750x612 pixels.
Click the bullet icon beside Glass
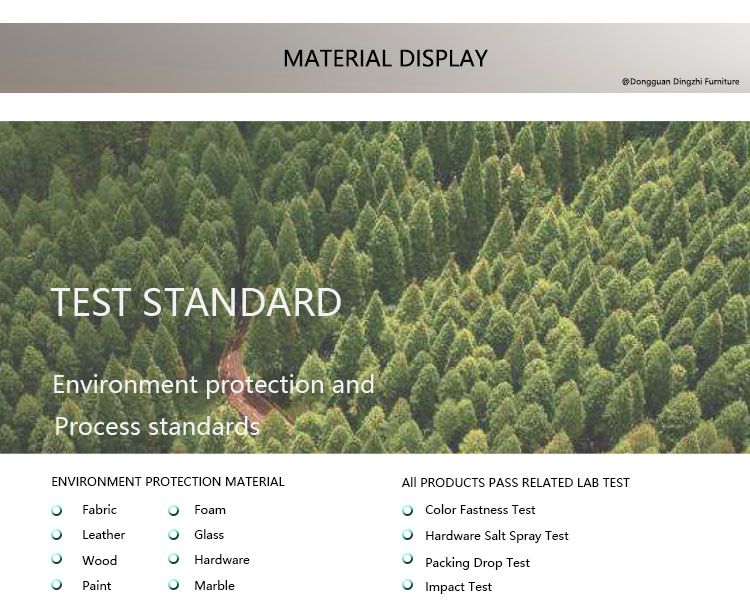coord(174,534)
